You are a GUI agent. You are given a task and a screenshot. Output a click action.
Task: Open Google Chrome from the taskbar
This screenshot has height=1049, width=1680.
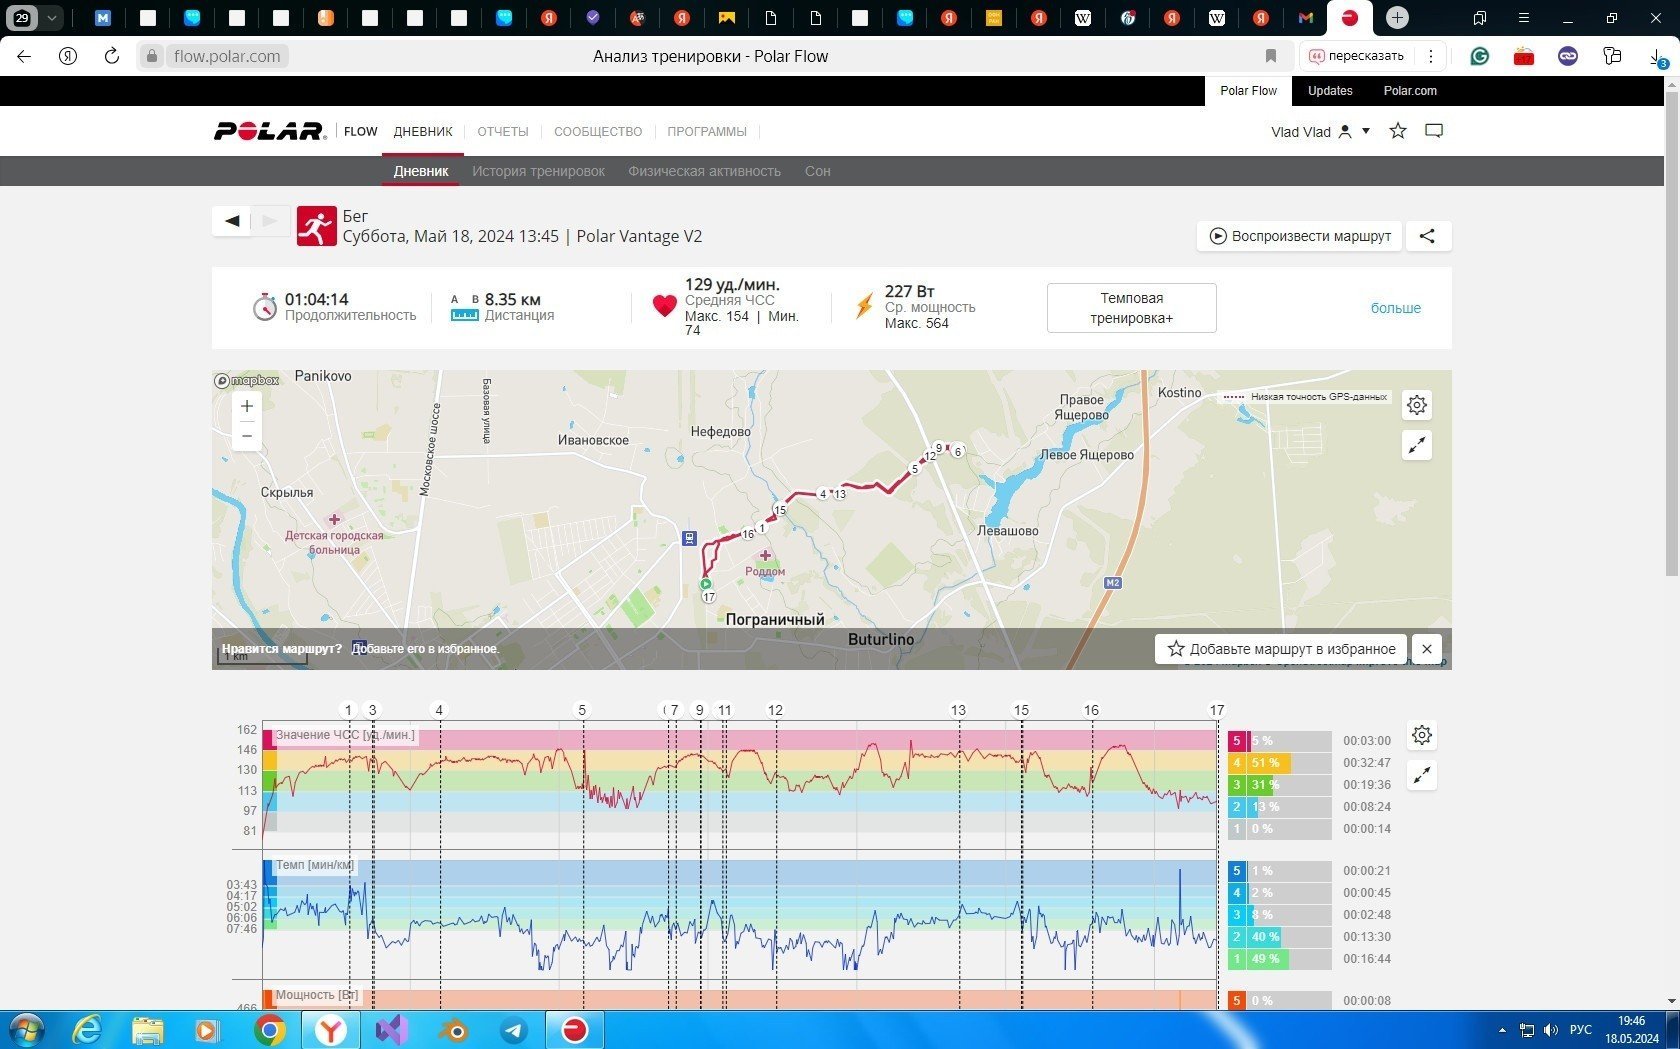(269, 1030)
